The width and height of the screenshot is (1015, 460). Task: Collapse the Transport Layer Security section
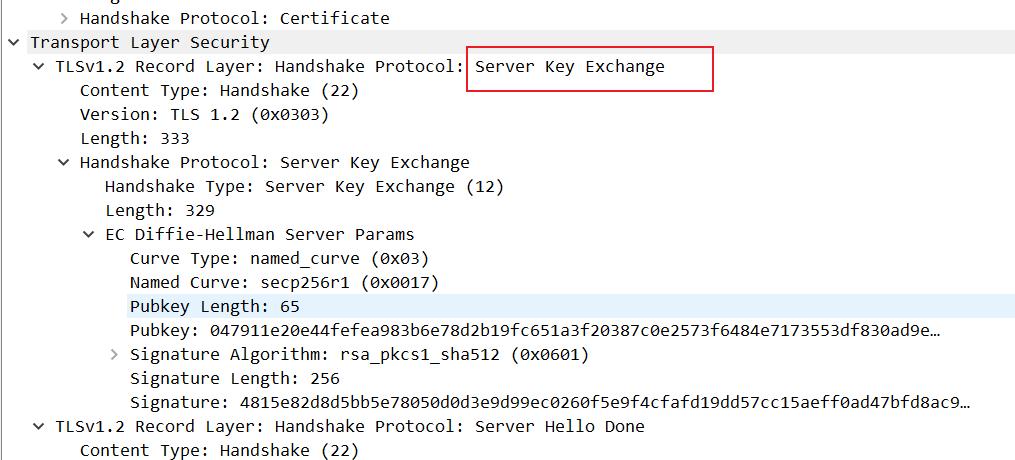[x=13, y=42]
